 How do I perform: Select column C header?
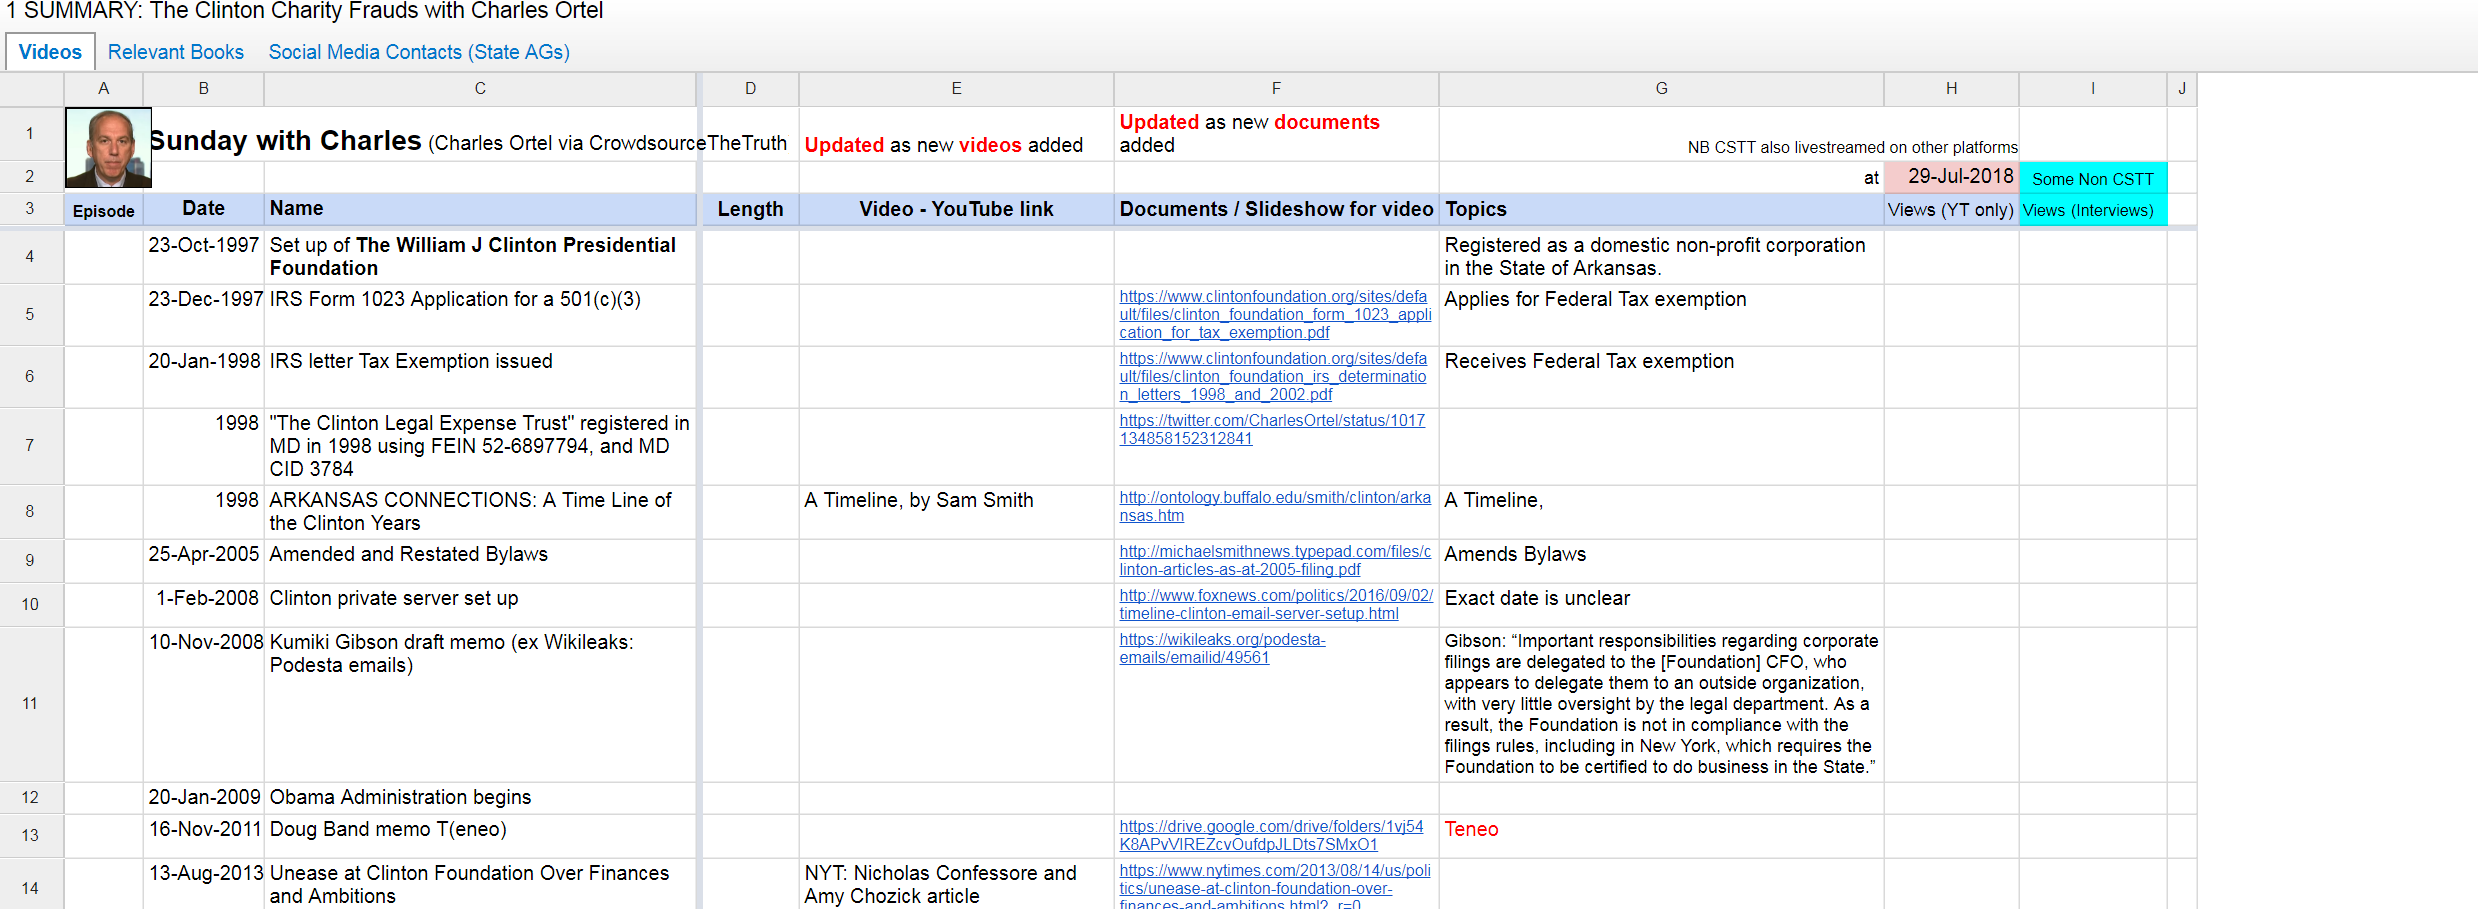[x=480, y=89]
